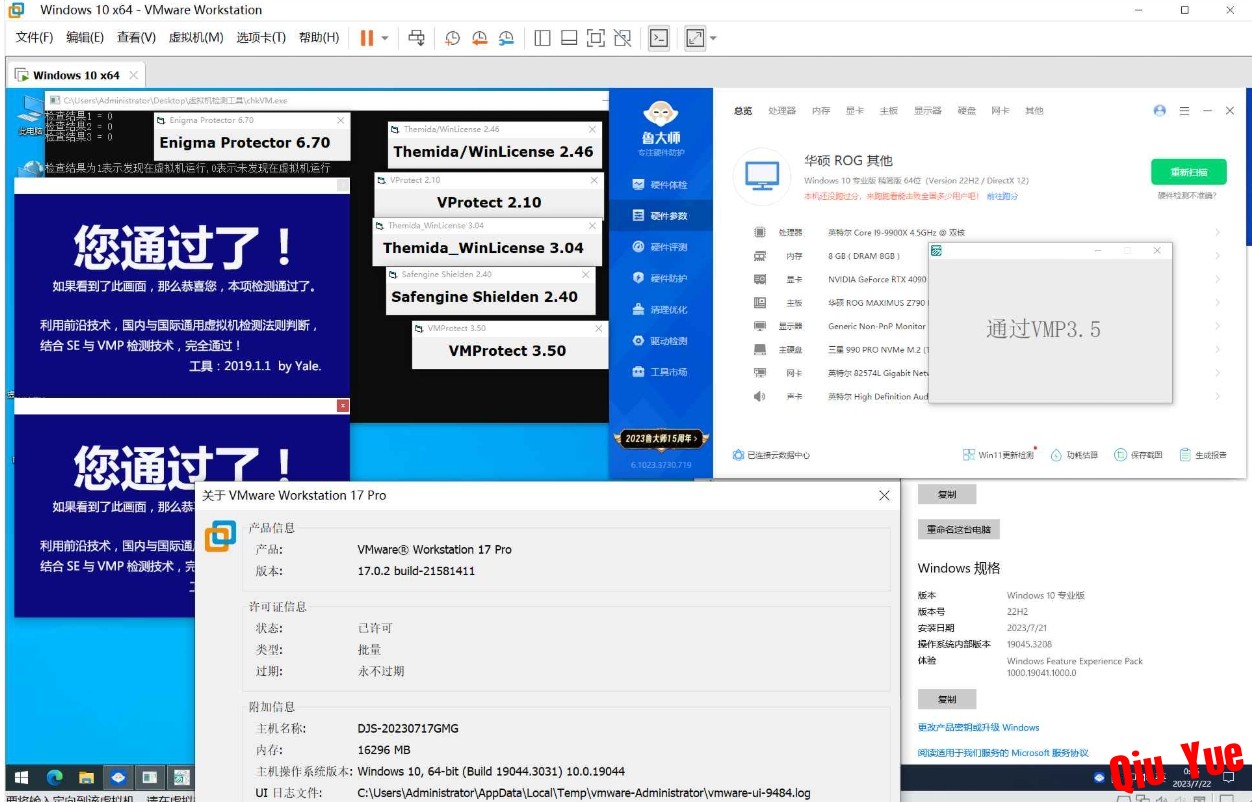Select the Windows 10 x64 VM tab
Viewport: 1252px width, 802px height.
76,75
